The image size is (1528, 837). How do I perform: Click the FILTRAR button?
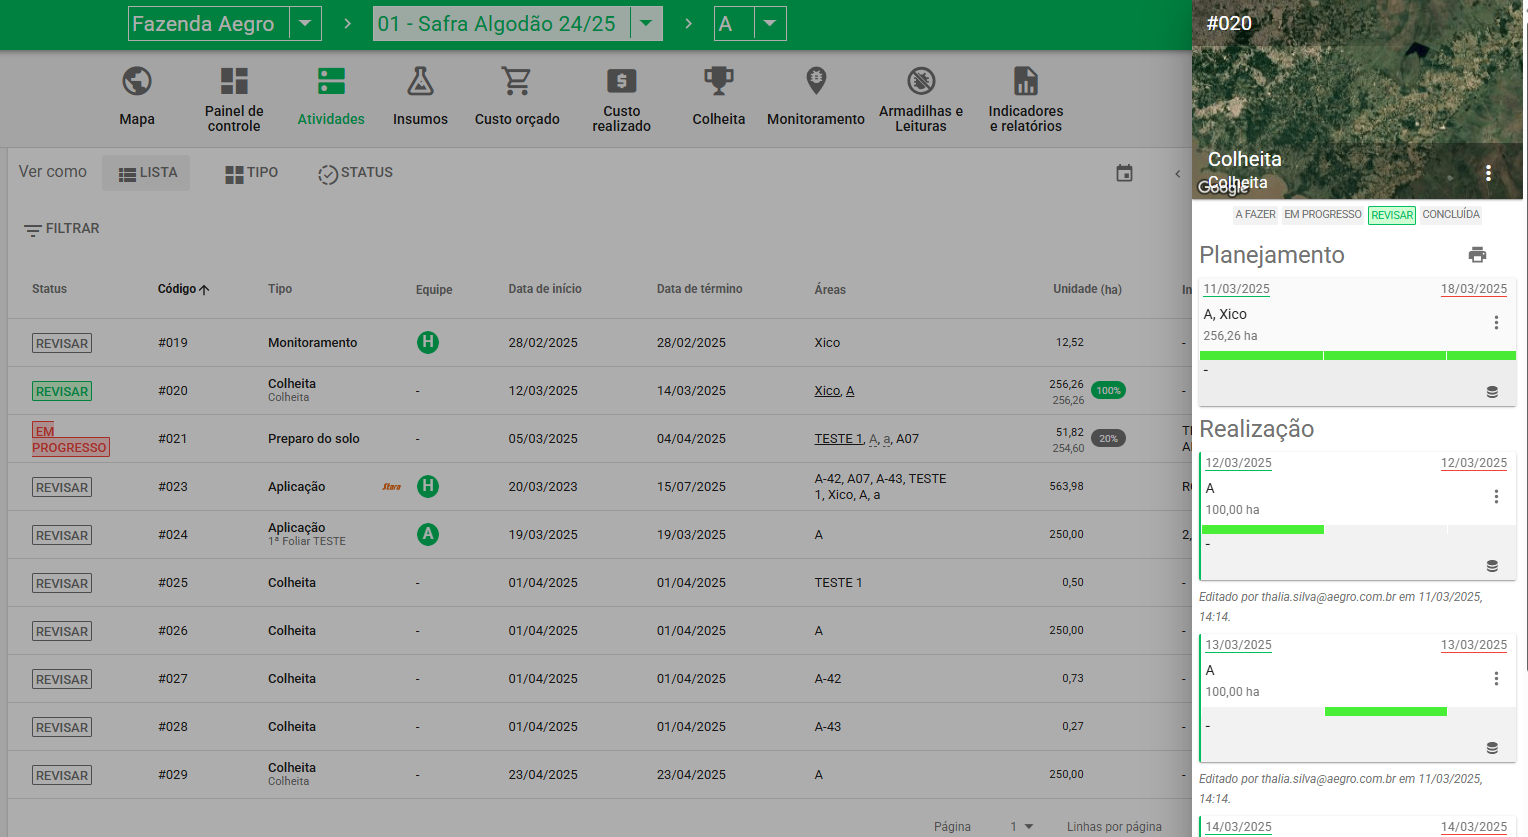[62, 229]
